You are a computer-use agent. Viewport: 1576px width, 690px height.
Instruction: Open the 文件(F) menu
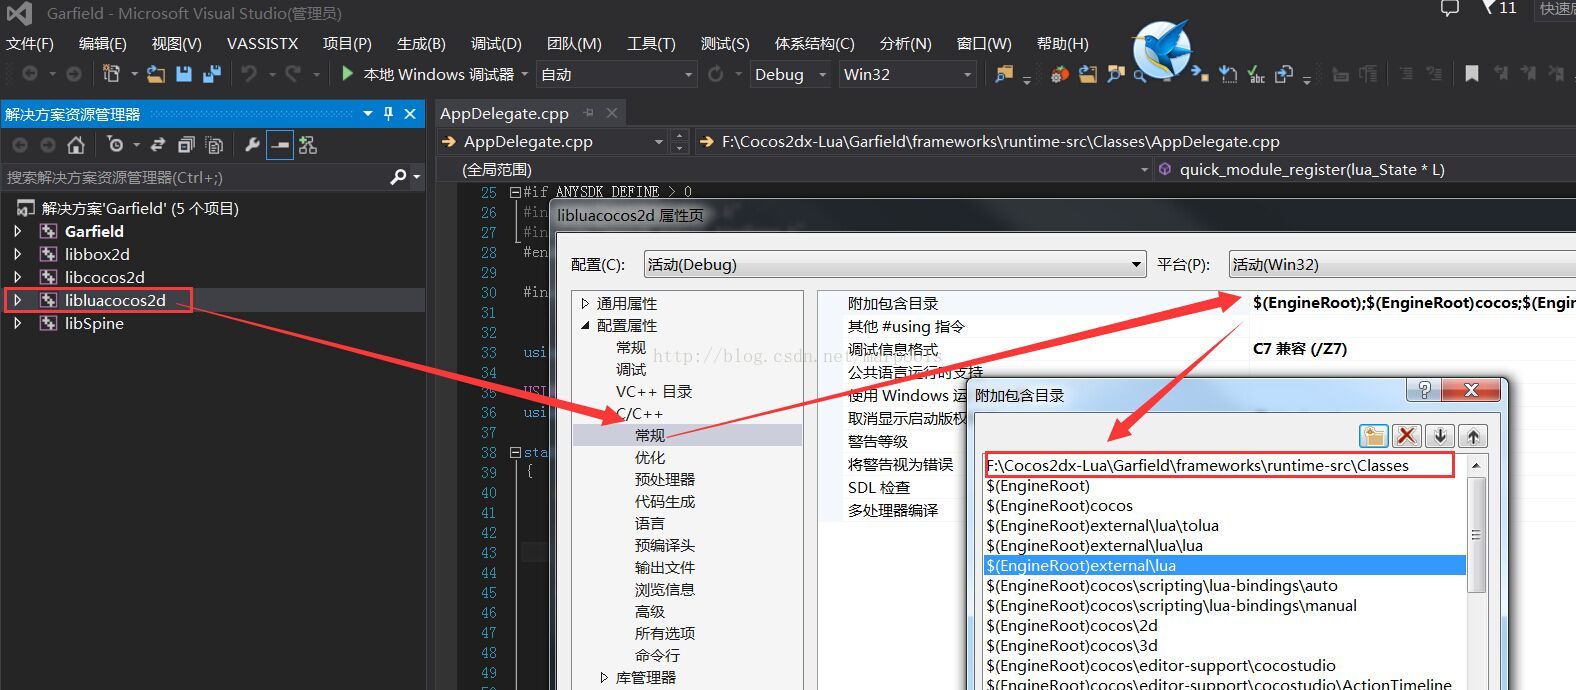30,43
